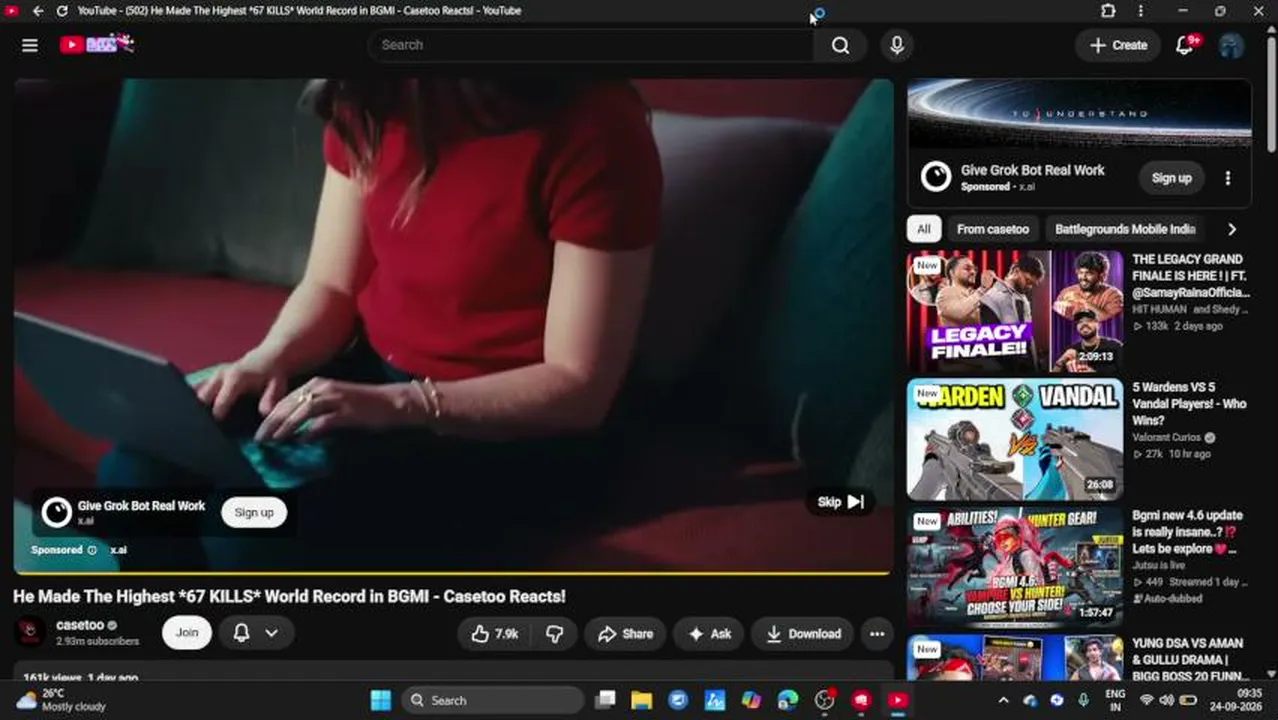Start voice search with the microphone icon
Image resolution: width=1278 pixels, height=720 pixels.
[896, 45]
